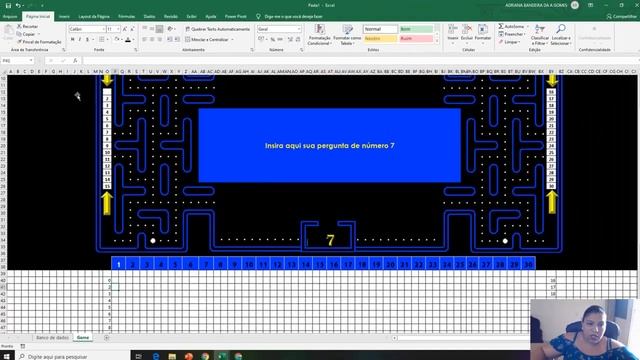
Task: Open the borders dropdown in the font group
Action: click(107, 40)
